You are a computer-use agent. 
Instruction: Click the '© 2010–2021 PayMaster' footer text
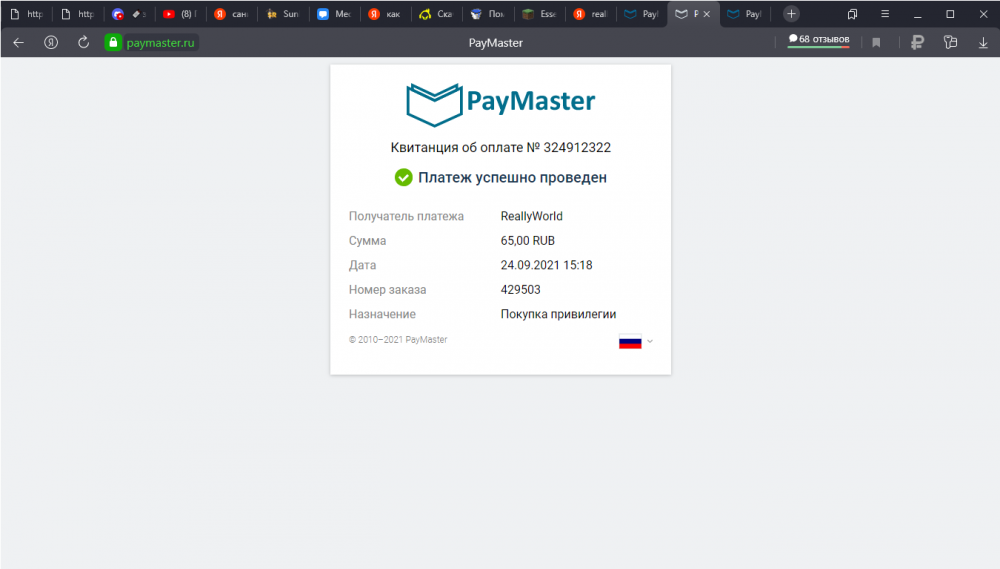point(398,339)
